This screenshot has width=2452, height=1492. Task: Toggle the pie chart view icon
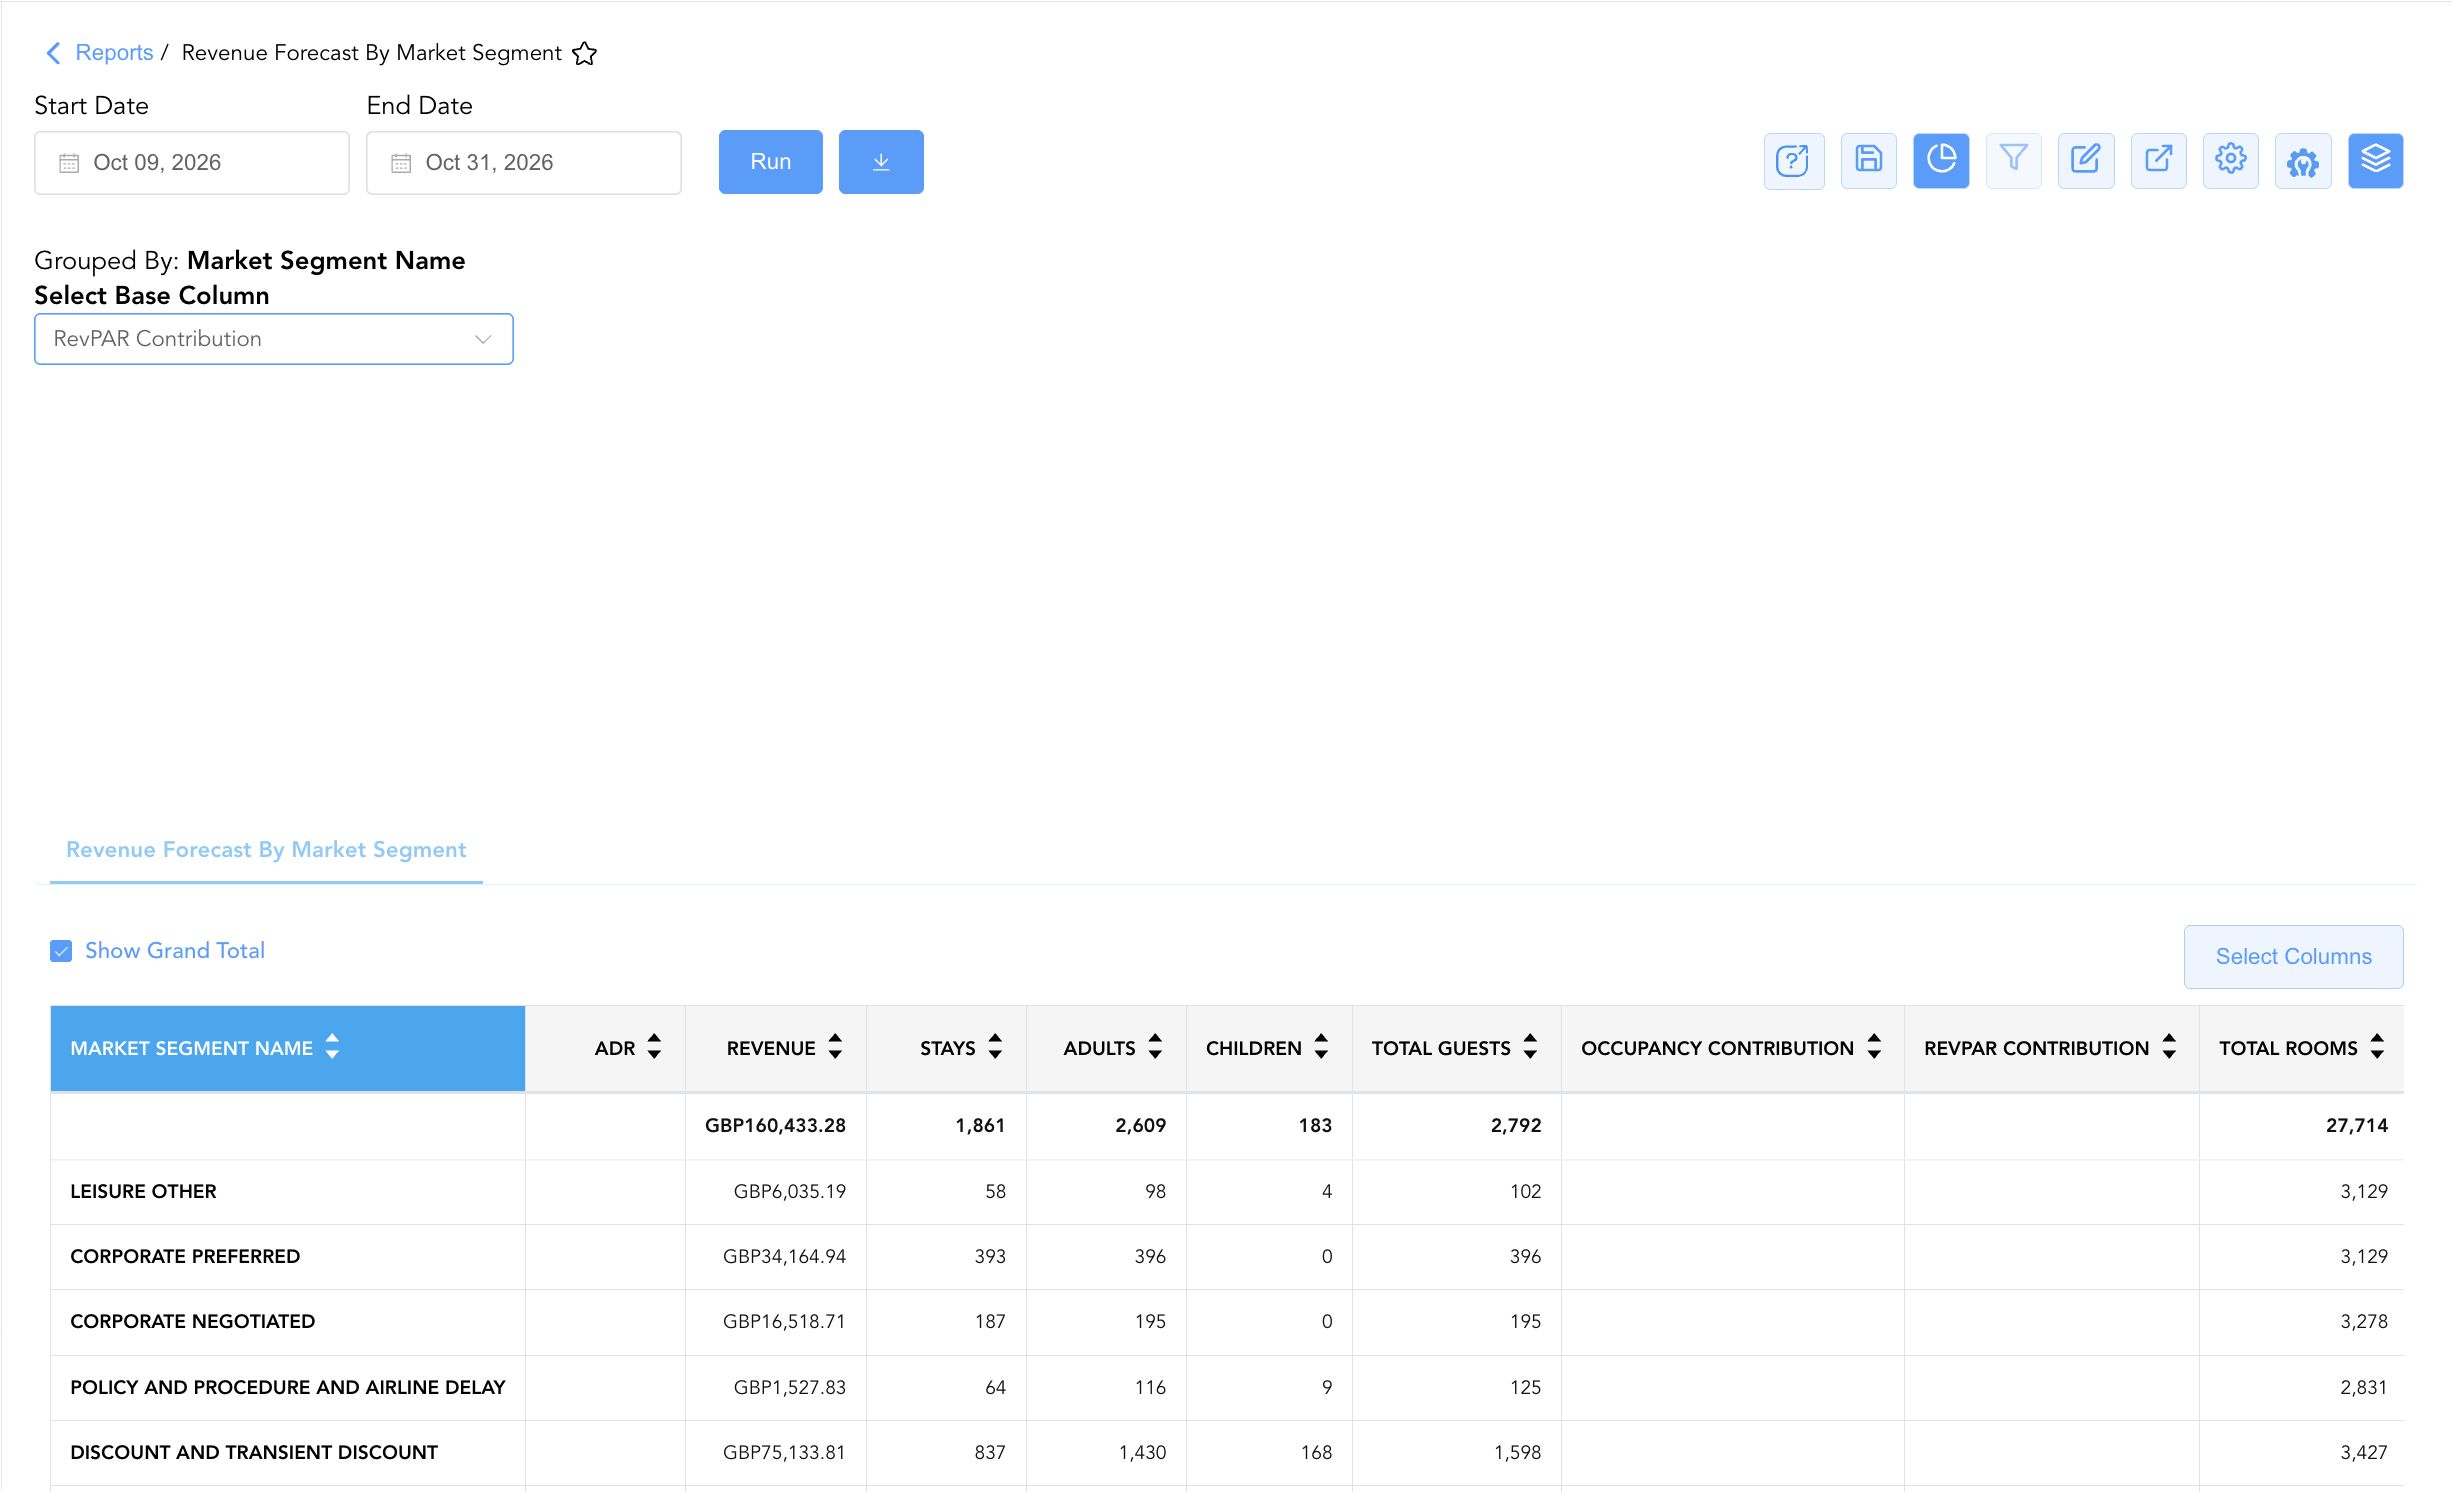coord(1941,161)
